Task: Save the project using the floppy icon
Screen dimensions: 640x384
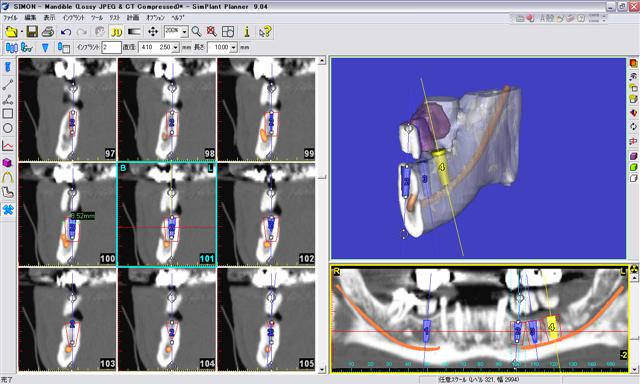Action: (x=32, y=32)
